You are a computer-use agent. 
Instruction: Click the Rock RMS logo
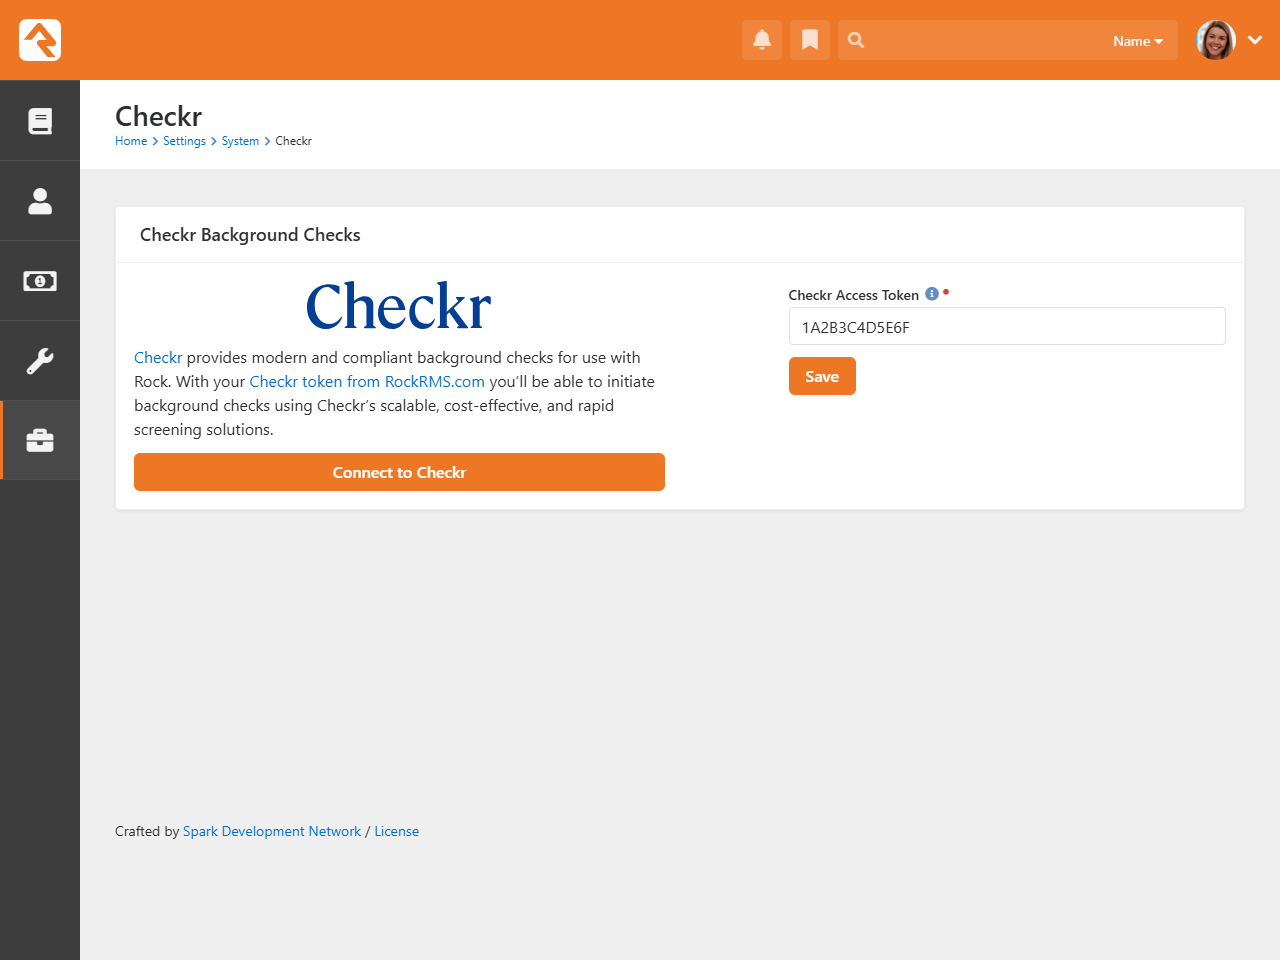click(40, 40)
